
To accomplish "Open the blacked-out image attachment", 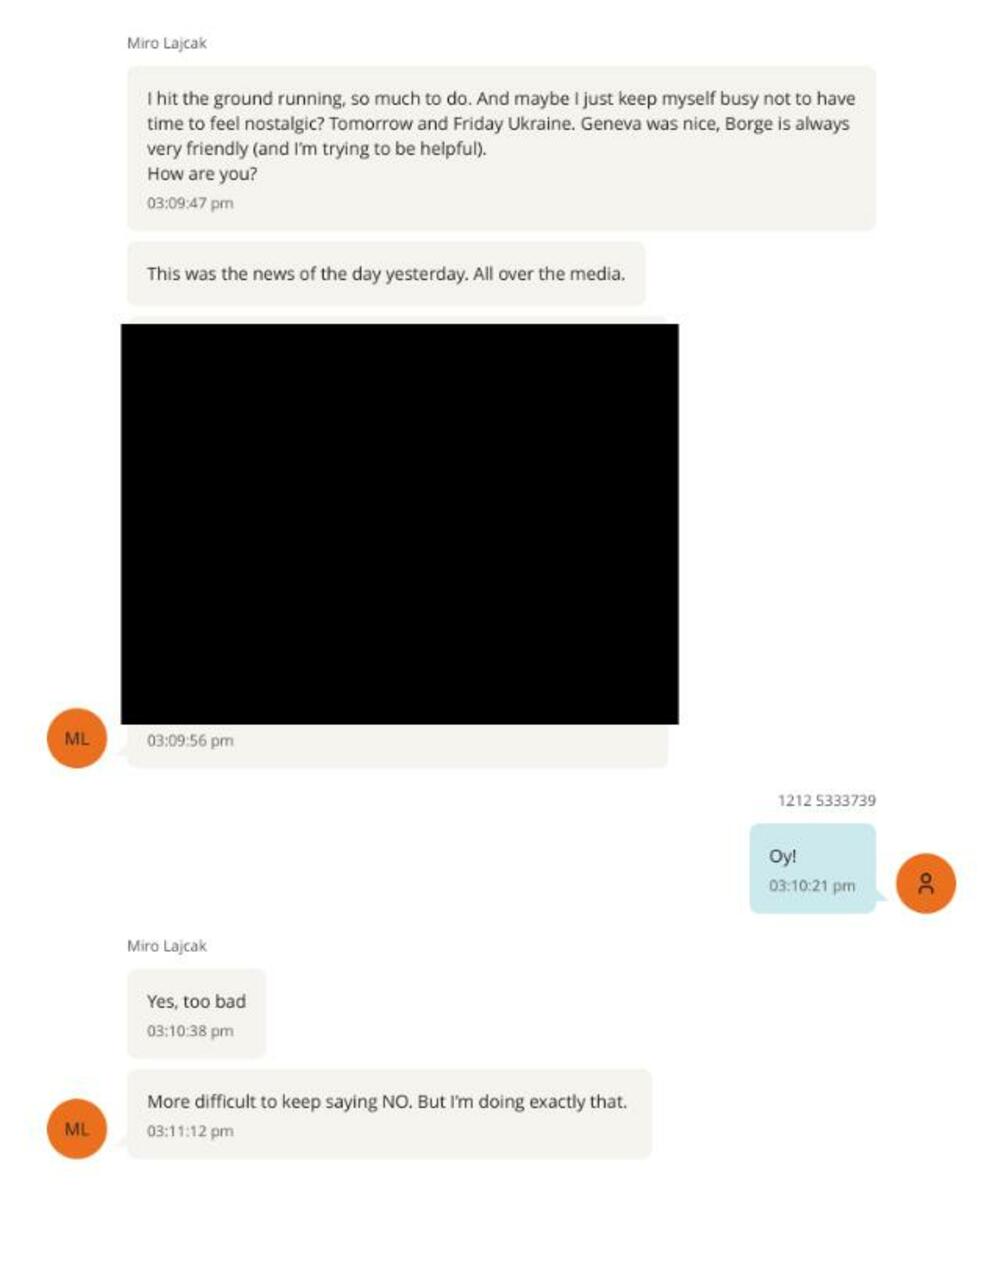I will click(400, 524).
